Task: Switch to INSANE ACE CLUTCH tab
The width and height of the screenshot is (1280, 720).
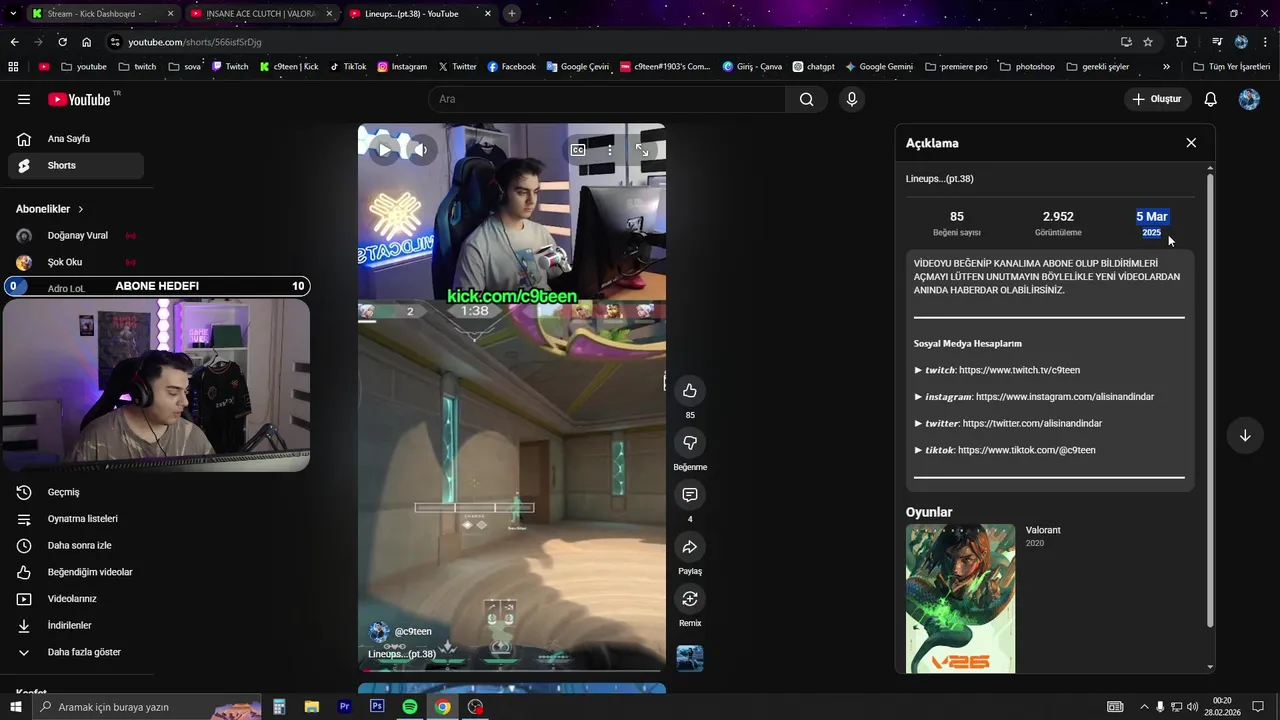Action: coord(262,14)
